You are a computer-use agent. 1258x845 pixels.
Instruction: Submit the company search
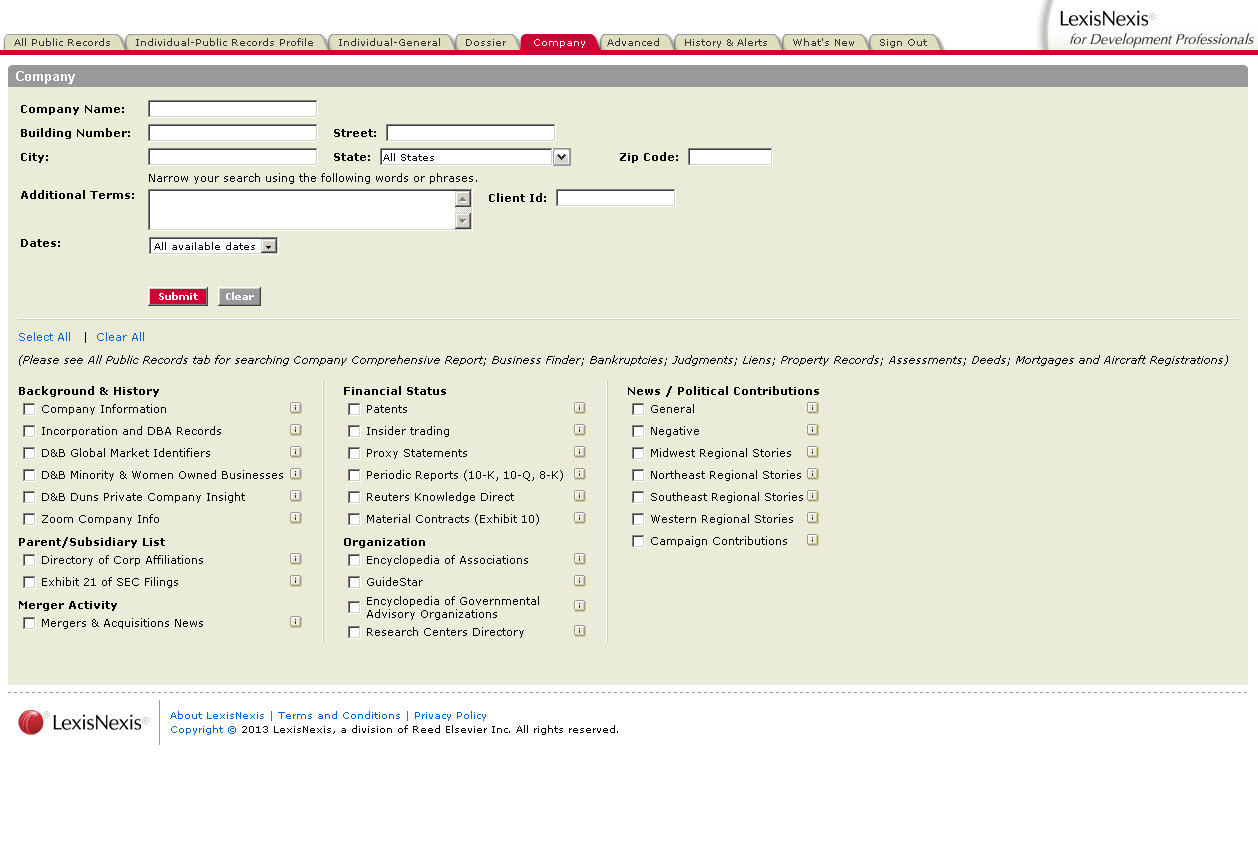(178, 296)
